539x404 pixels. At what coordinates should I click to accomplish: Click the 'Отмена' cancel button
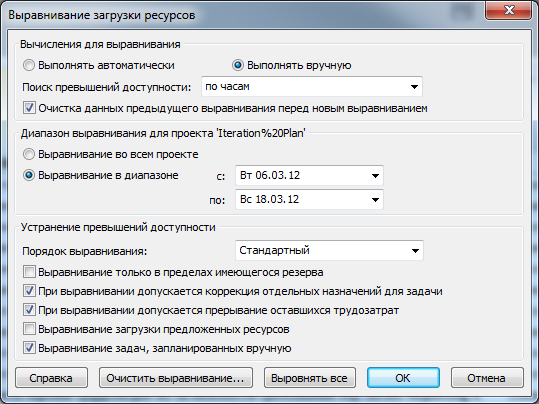487,378
